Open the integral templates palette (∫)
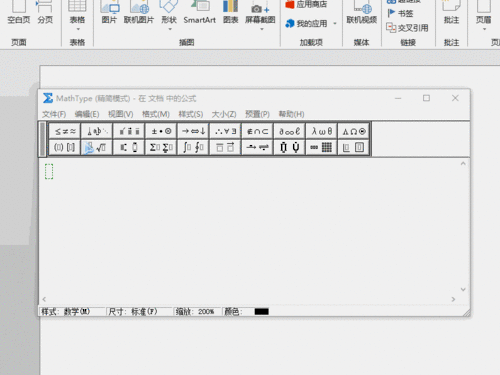Image resolution: width=500 pixels, height=375 pixels. point(193,147)
